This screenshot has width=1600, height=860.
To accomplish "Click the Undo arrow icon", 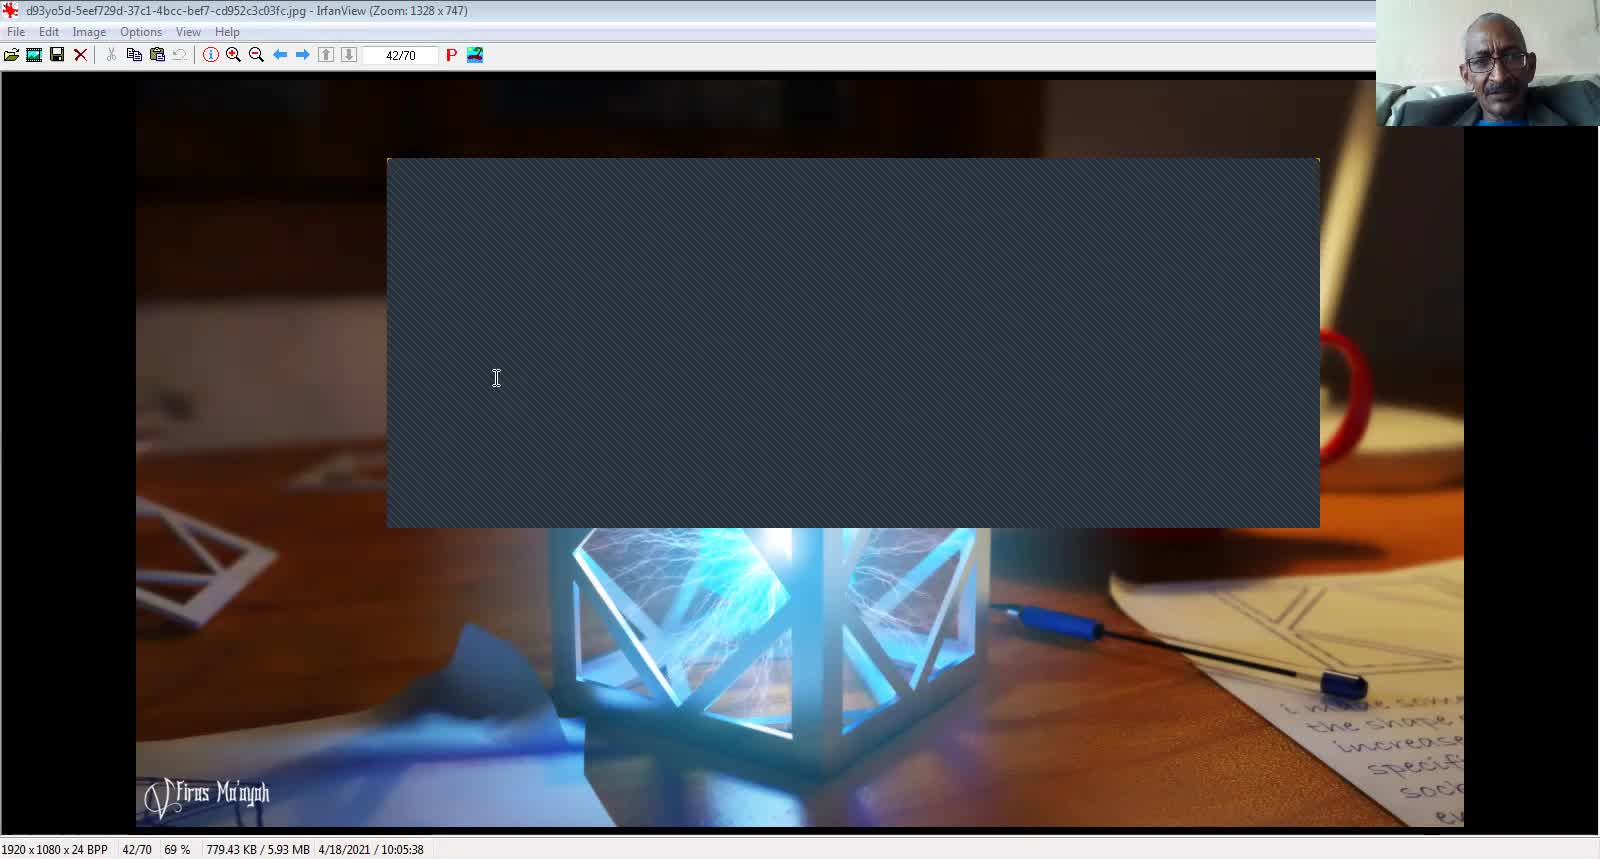I will coord(180,55).
